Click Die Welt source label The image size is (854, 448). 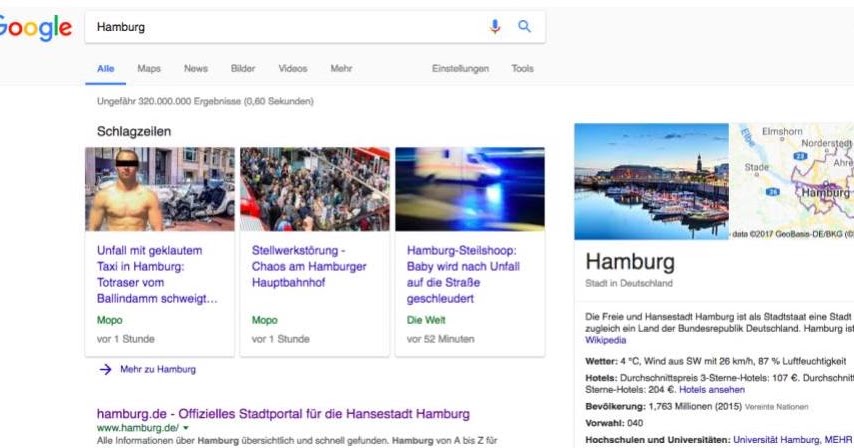(x=426, y=320)
